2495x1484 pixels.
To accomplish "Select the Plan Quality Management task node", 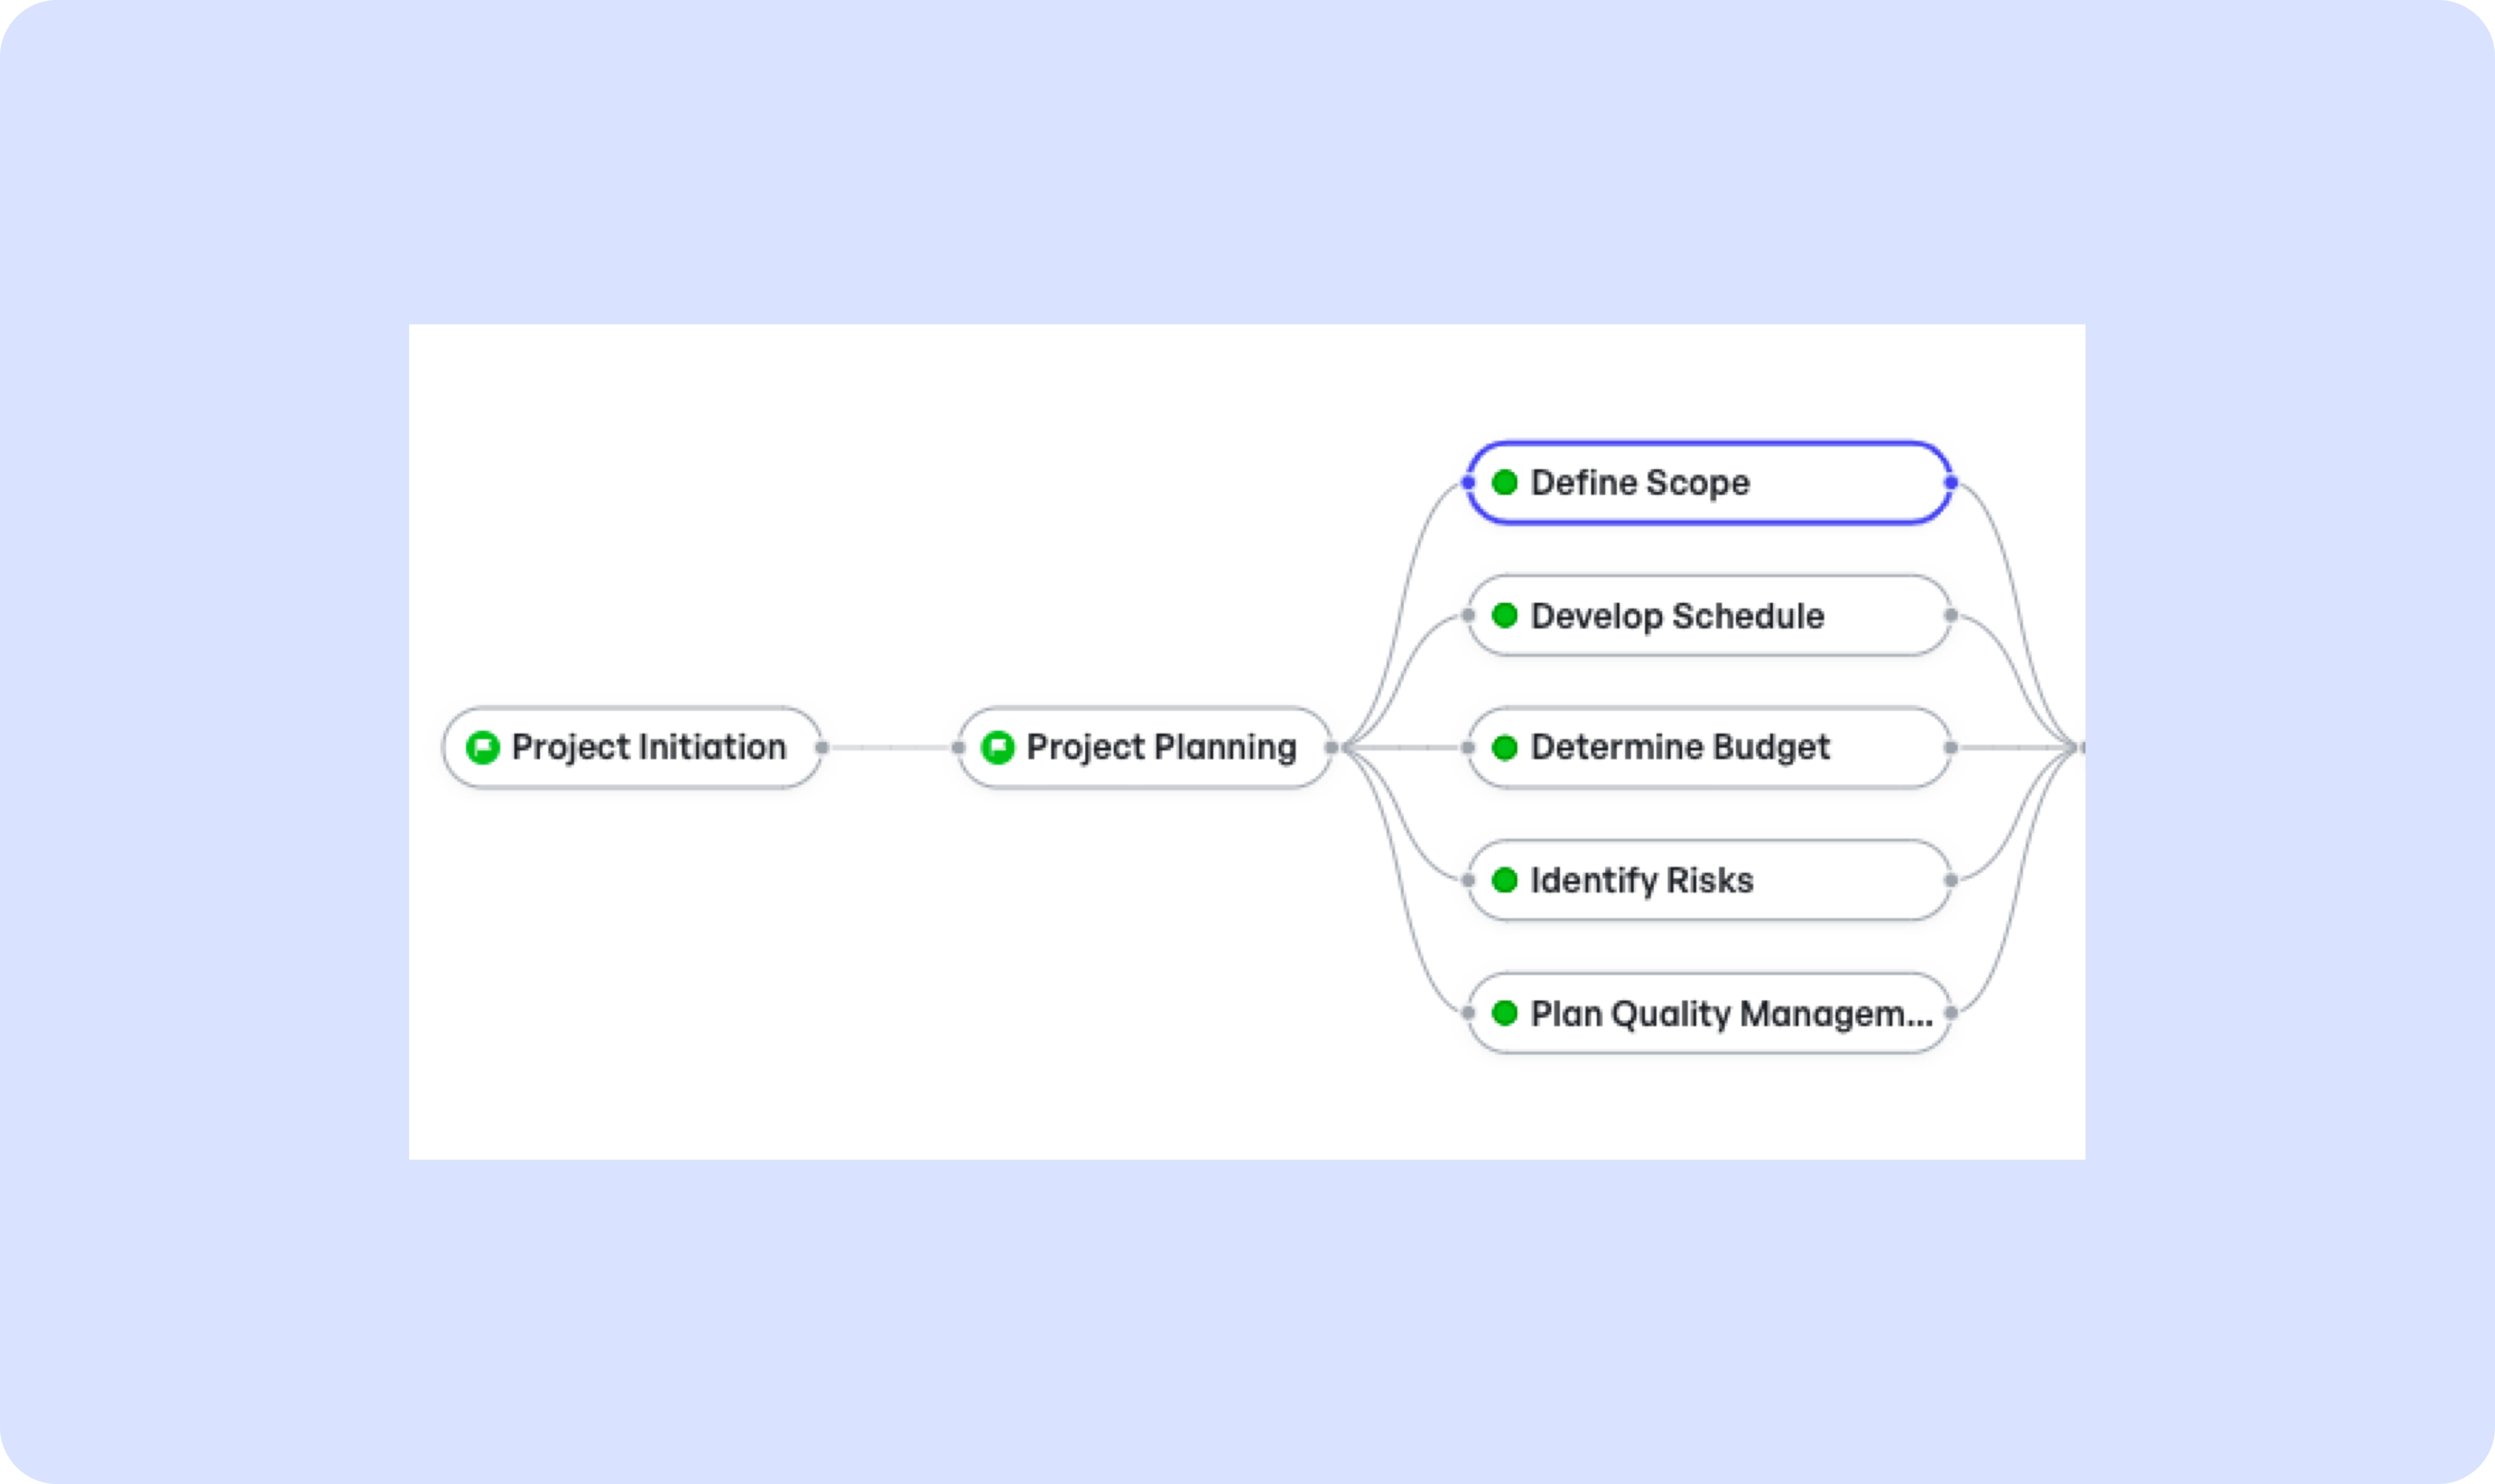I will coord(1709,1013).
